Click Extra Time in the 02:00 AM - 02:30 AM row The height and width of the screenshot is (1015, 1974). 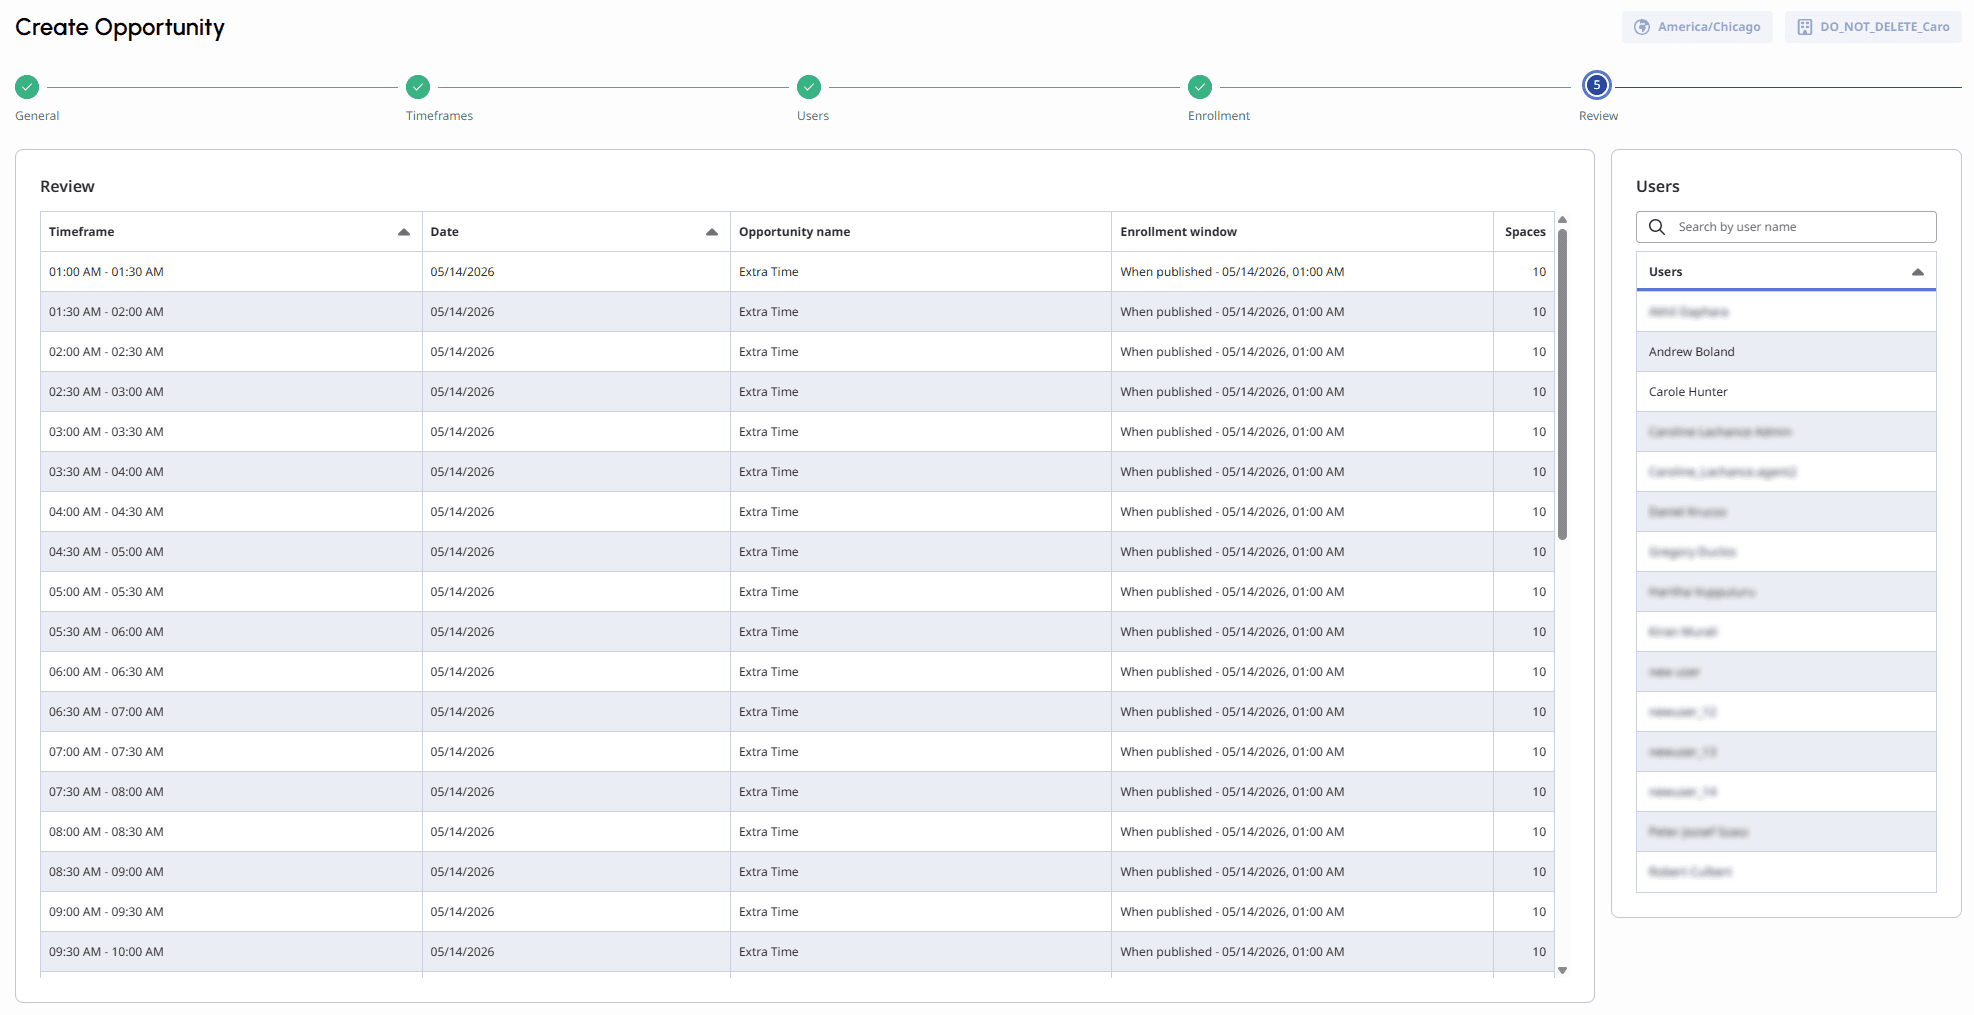(x=769, y=352)
